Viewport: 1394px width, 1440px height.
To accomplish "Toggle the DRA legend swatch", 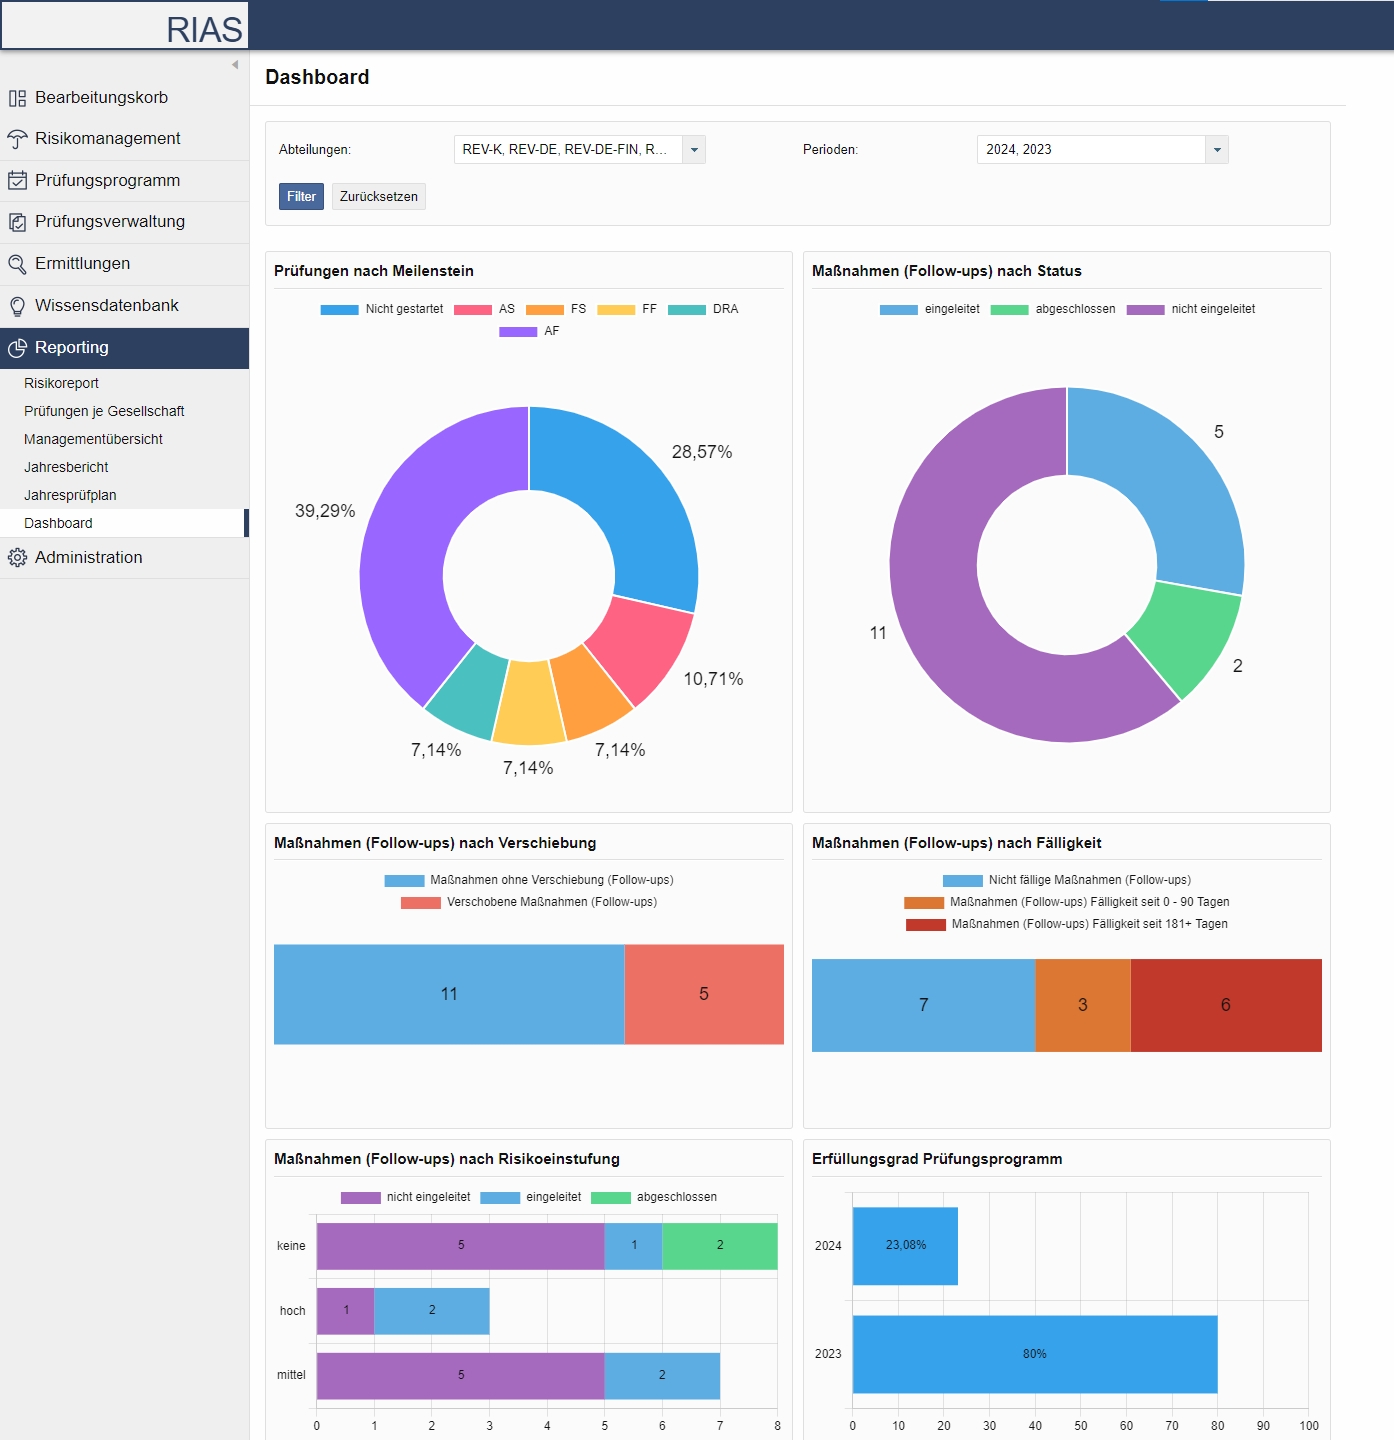I will tap(687, 310).
